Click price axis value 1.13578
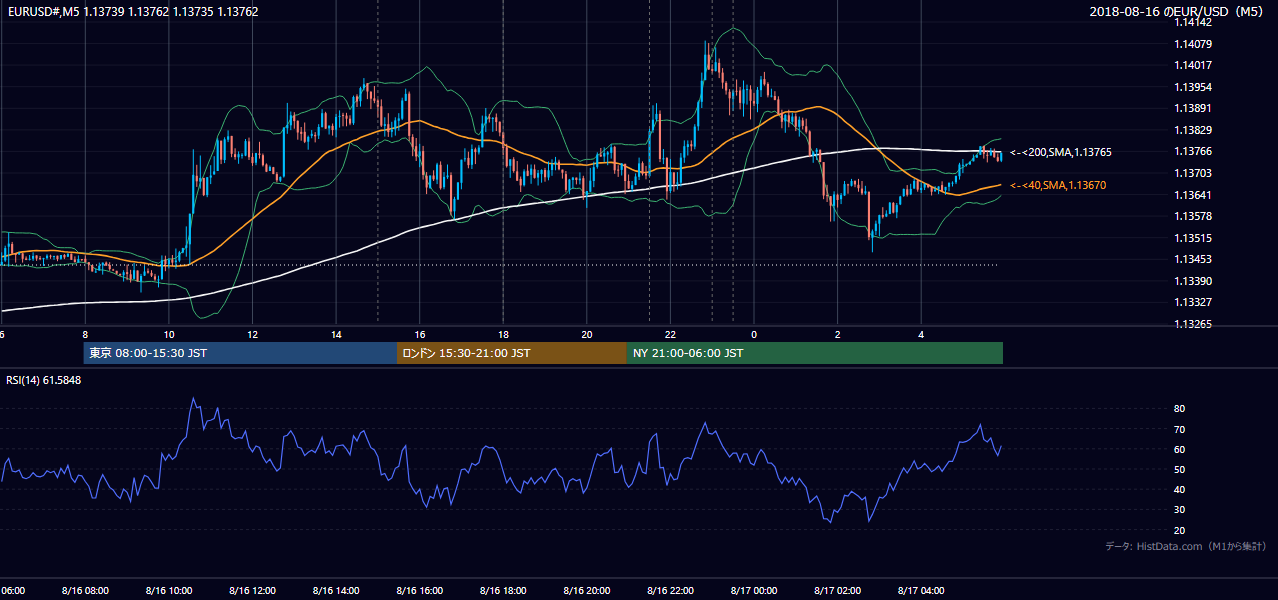 click(x=1193, y=216)
